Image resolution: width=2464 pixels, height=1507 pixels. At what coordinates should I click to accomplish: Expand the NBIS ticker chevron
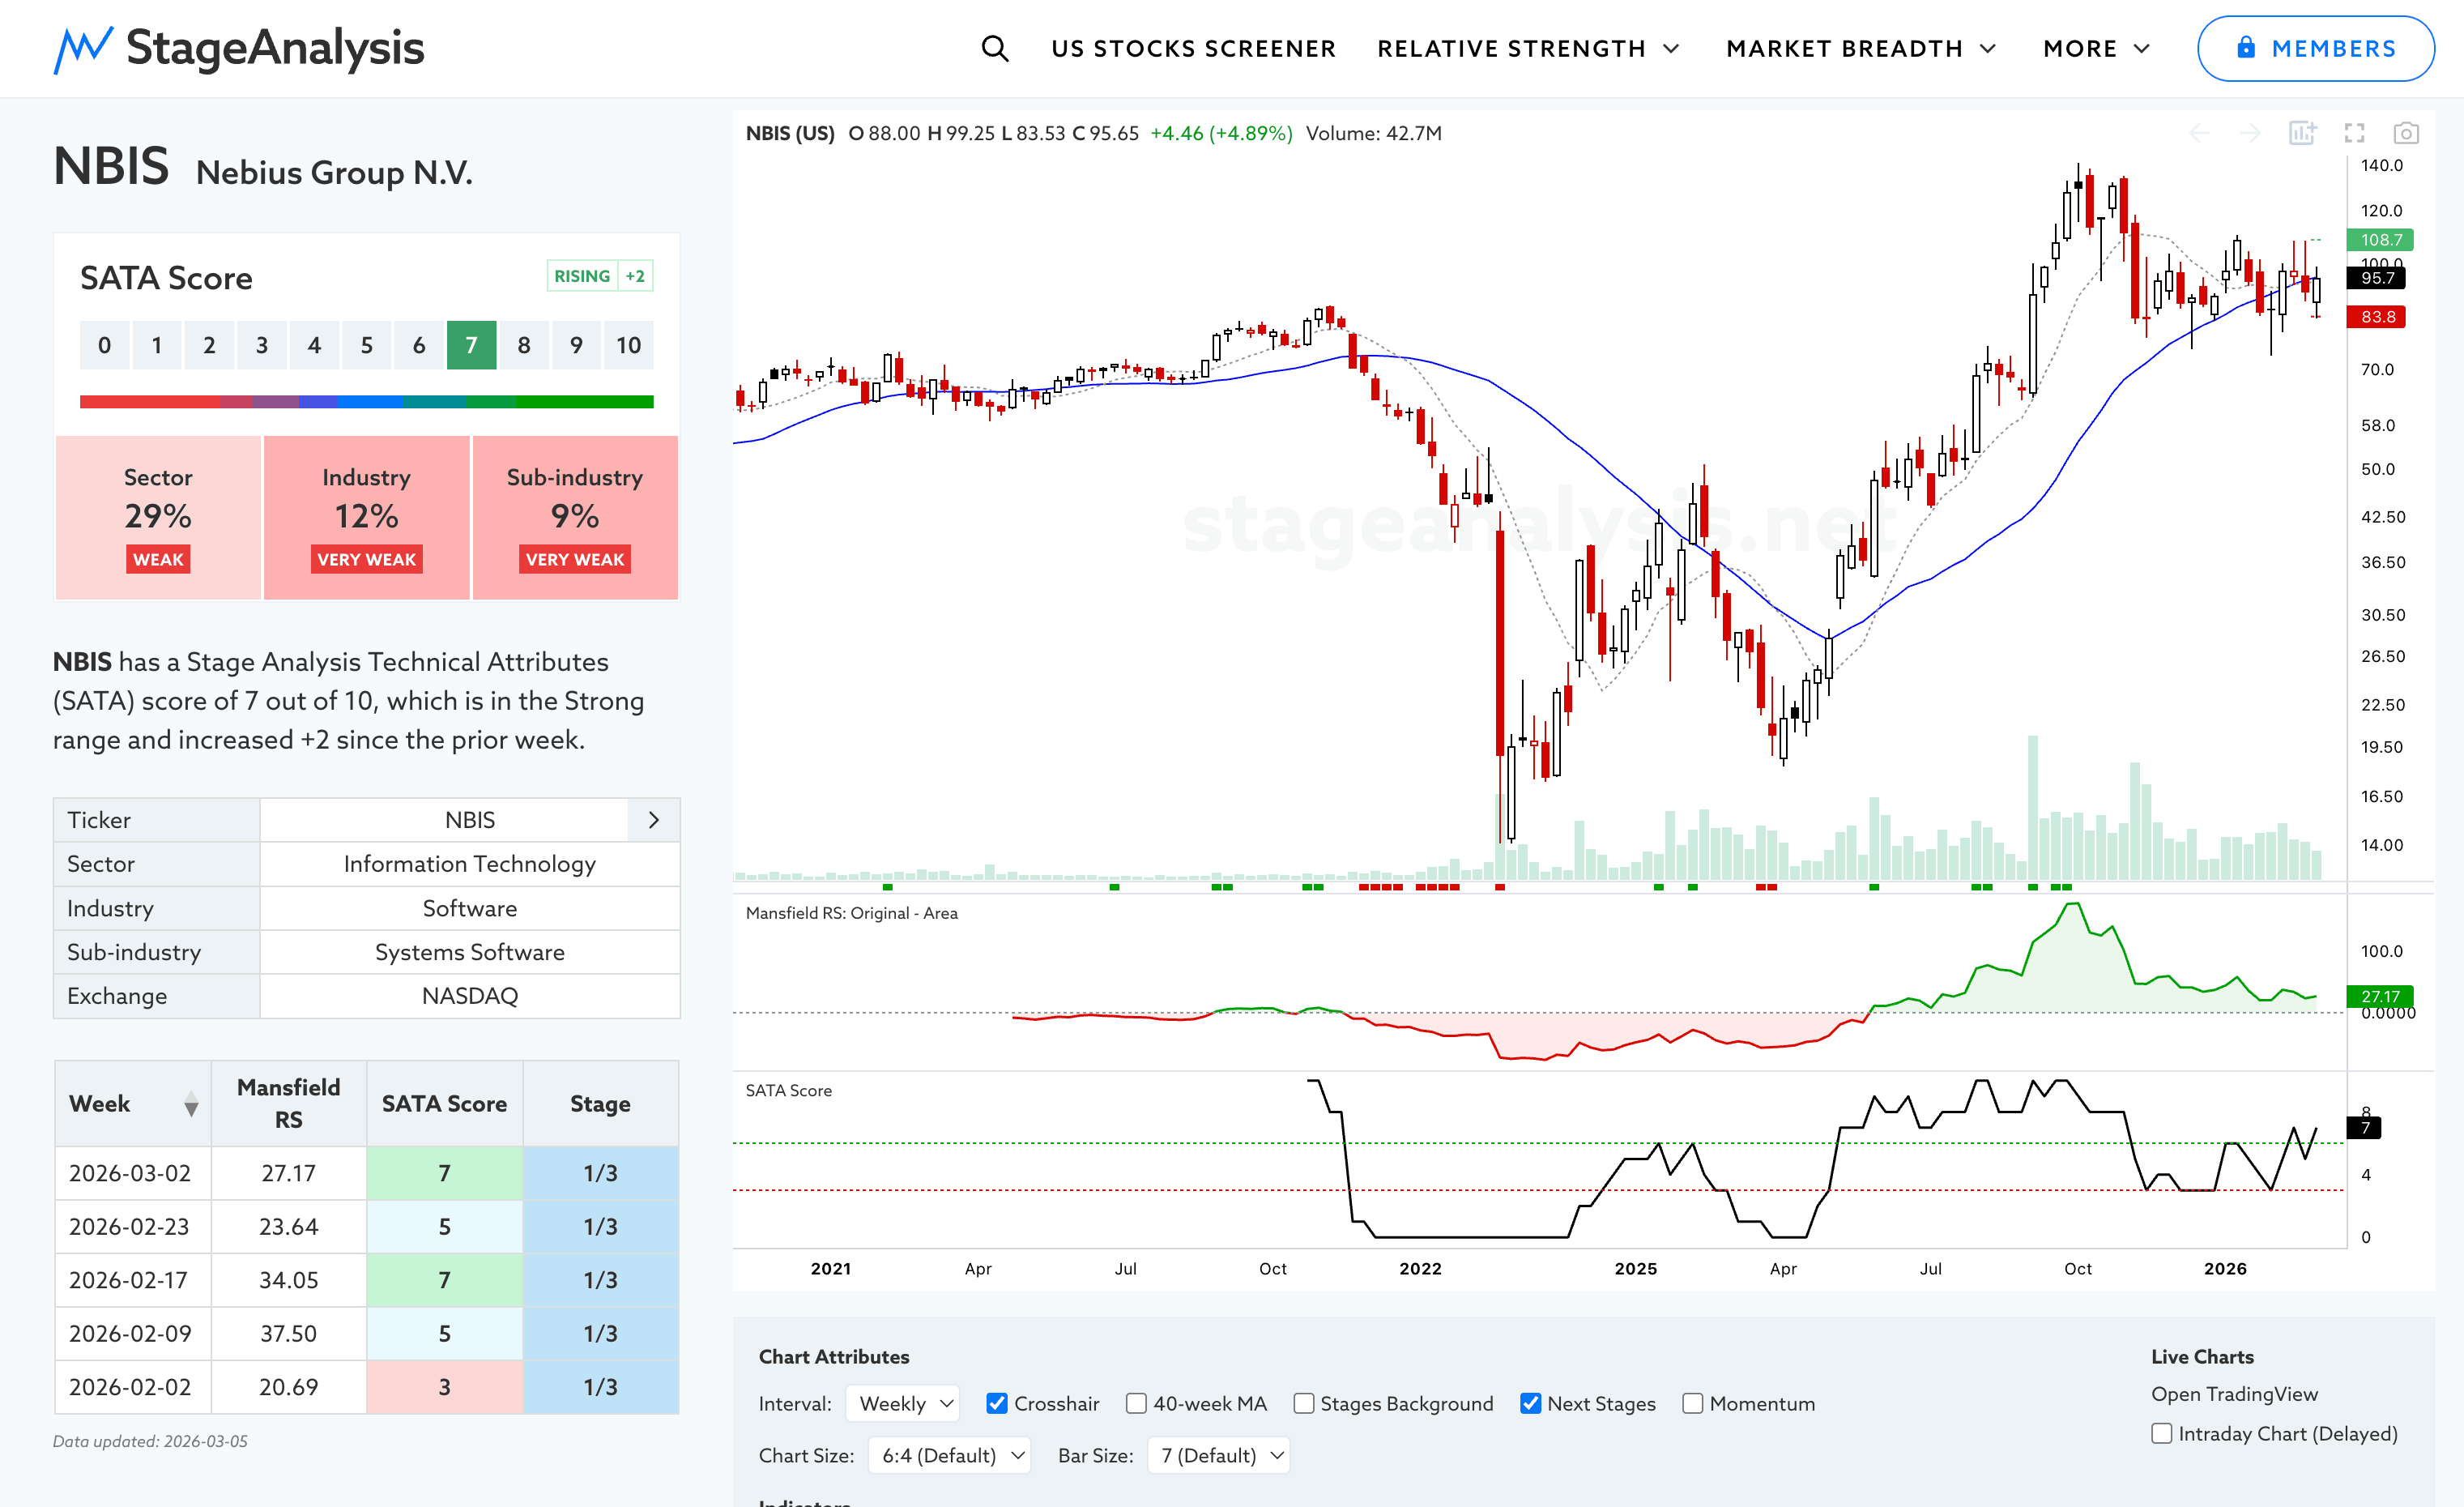[654, 820]
